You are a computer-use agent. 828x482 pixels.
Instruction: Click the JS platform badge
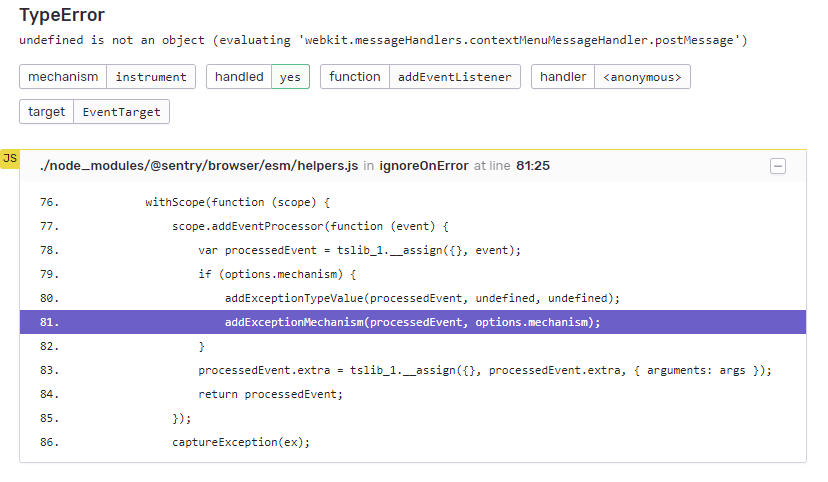click(x=10, y=158)
